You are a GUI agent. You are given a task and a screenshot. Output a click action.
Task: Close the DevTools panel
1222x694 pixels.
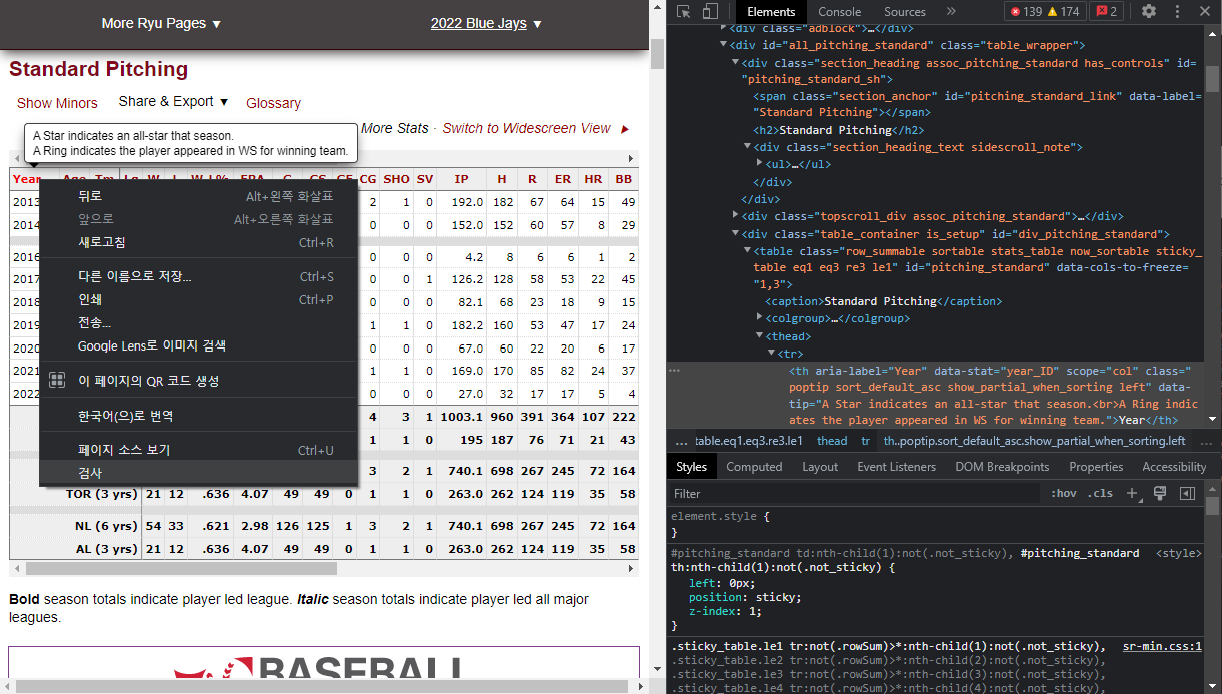click(x=1205, y=12)
